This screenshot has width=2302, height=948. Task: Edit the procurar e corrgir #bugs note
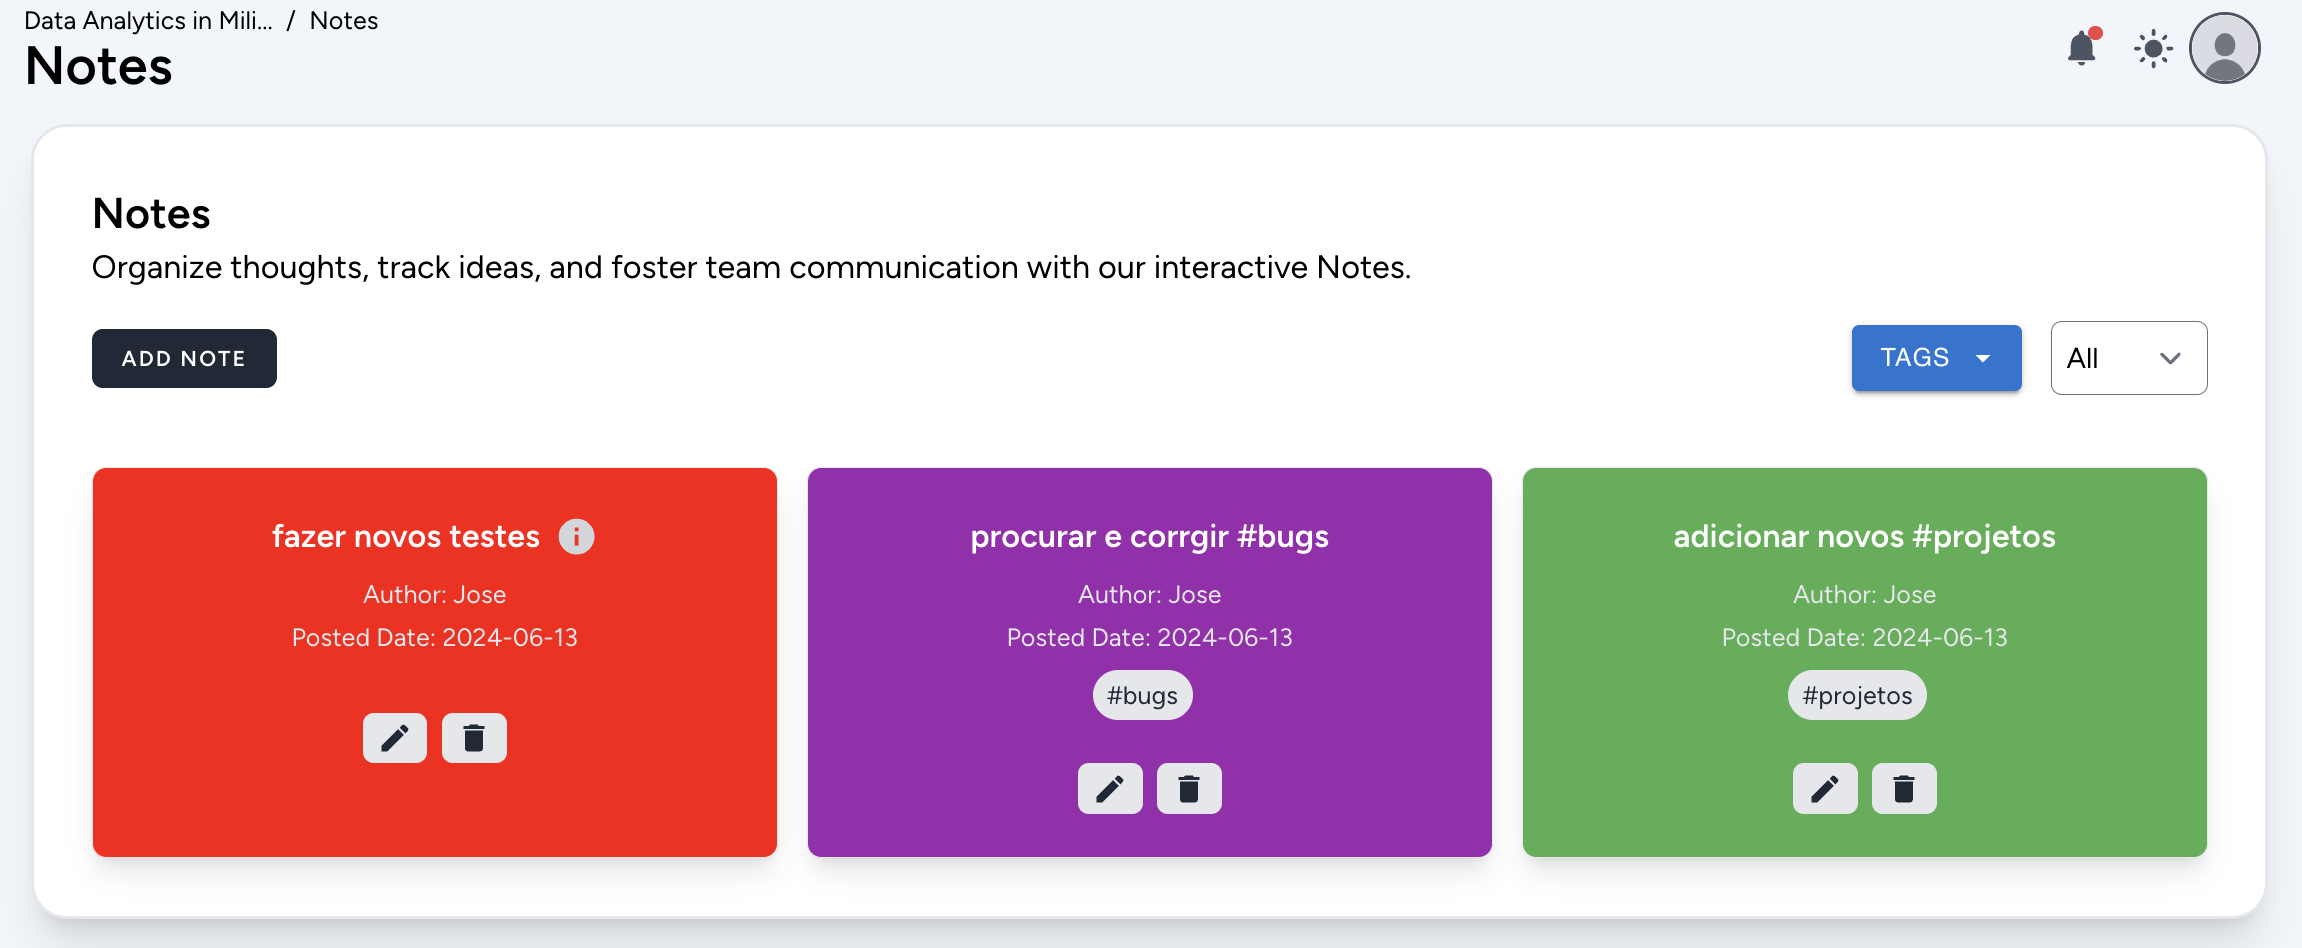(1110, 789)
